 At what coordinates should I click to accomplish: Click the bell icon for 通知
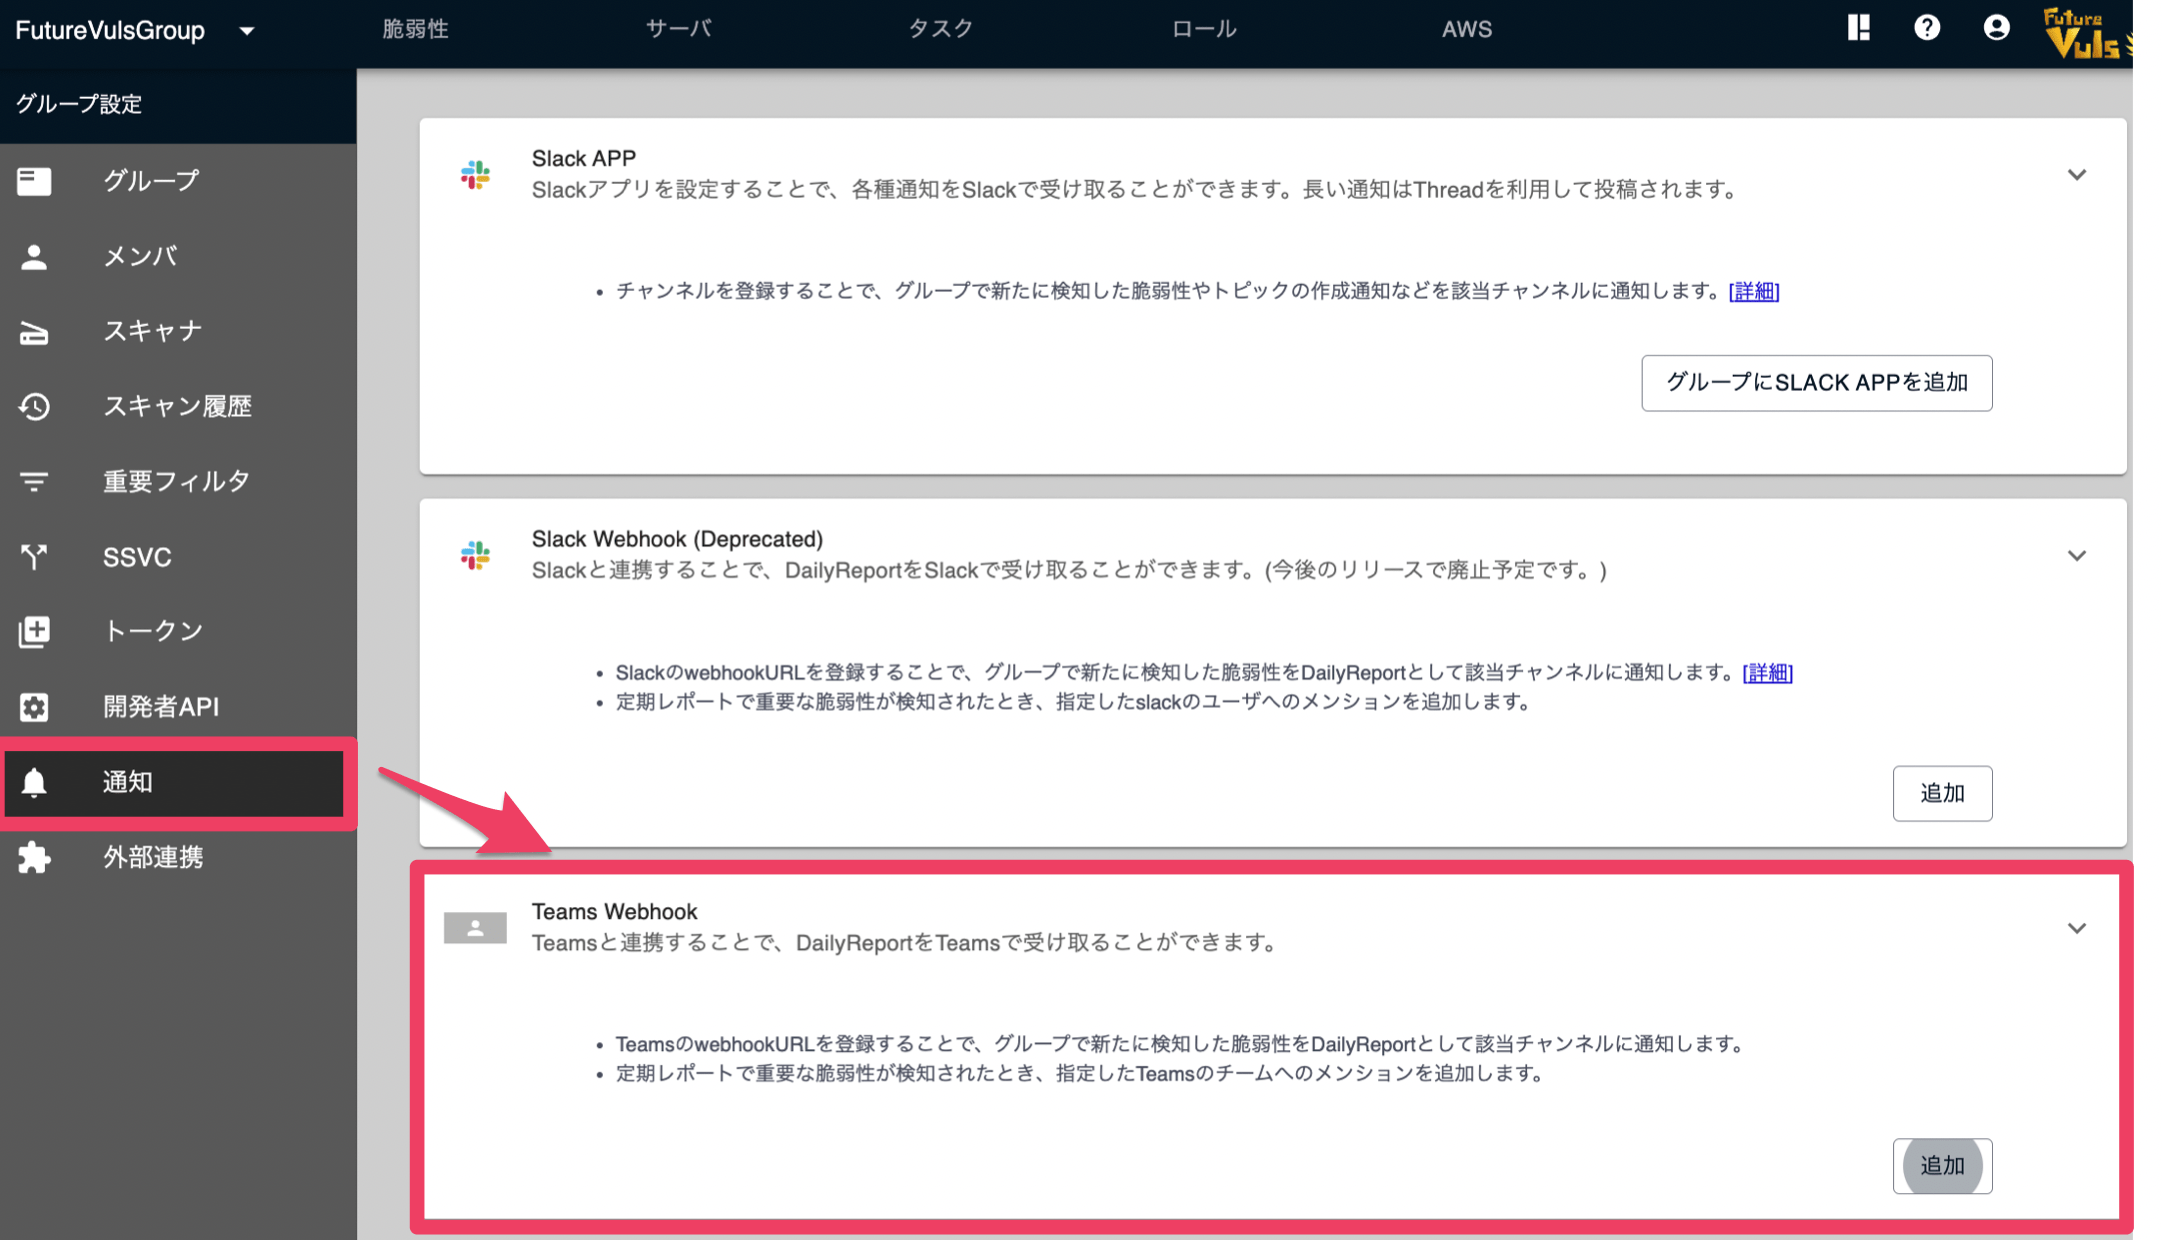point(34,782)
